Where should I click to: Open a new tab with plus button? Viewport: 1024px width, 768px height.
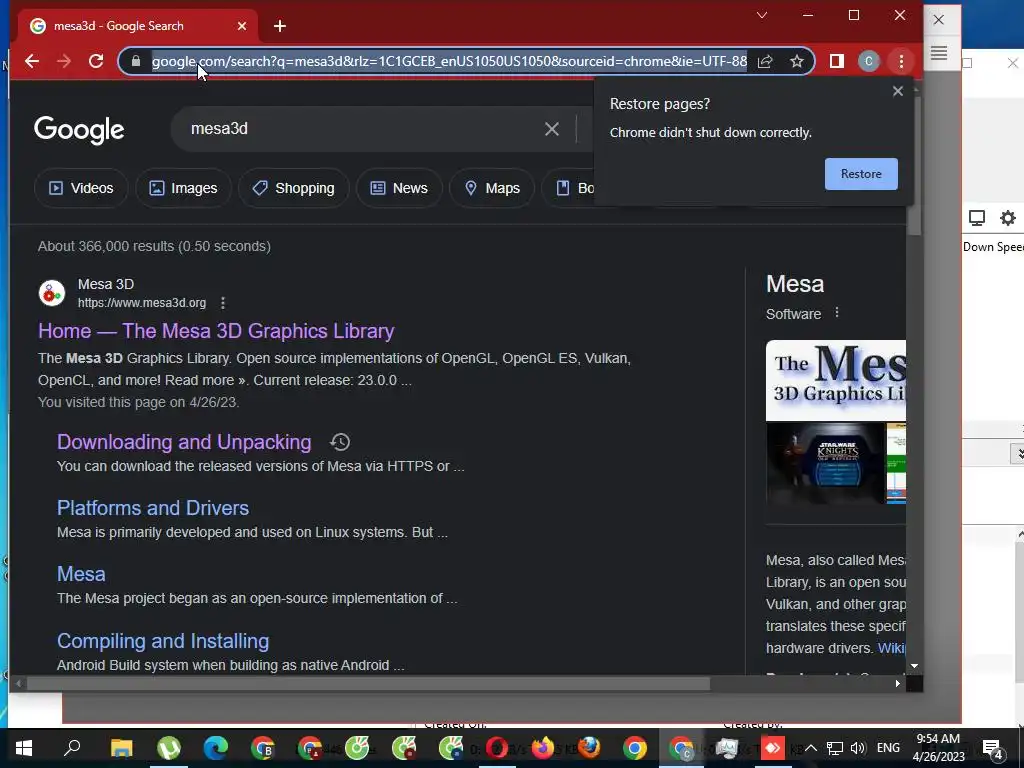(x=280, y=26)
